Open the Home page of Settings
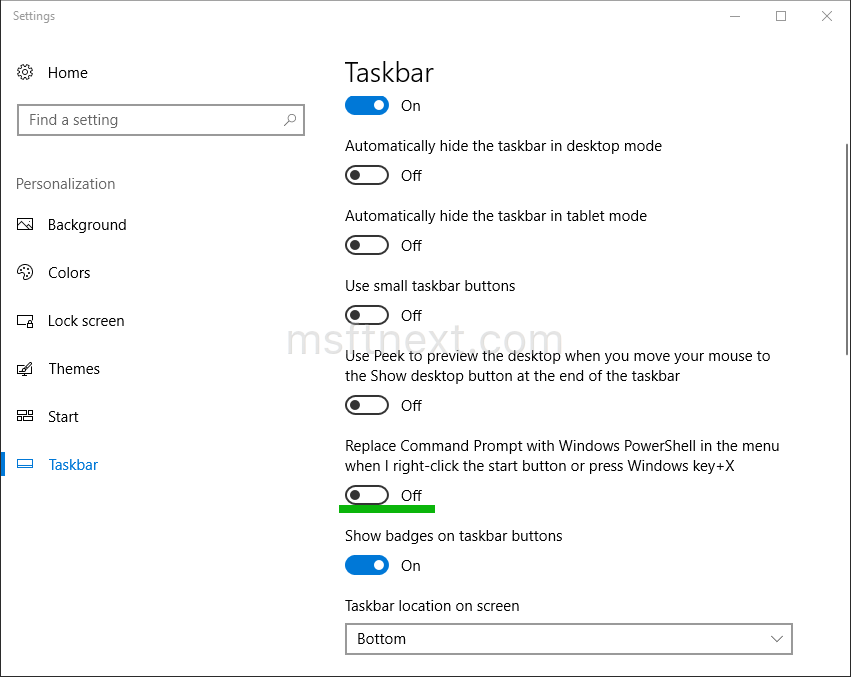This screenshot has height=677, width=851. click(x=67, y=72)
